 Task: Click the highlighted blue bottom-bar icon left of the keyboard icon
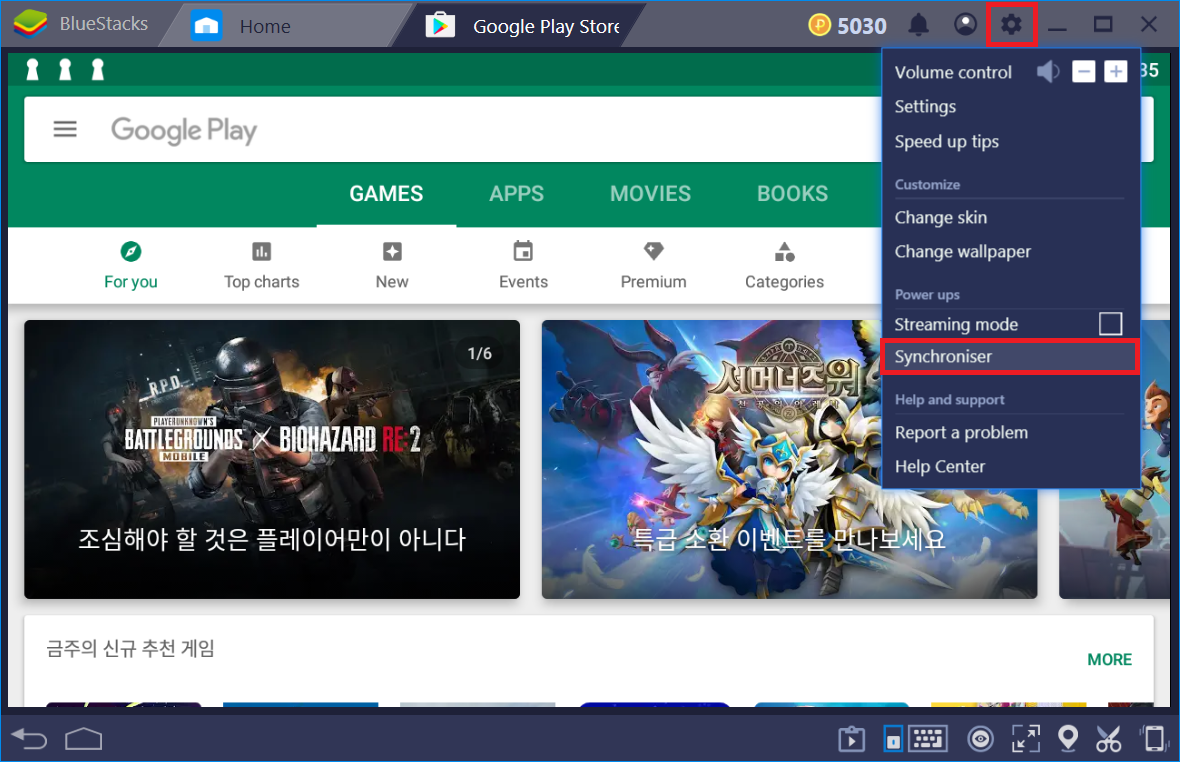[893, 739]
